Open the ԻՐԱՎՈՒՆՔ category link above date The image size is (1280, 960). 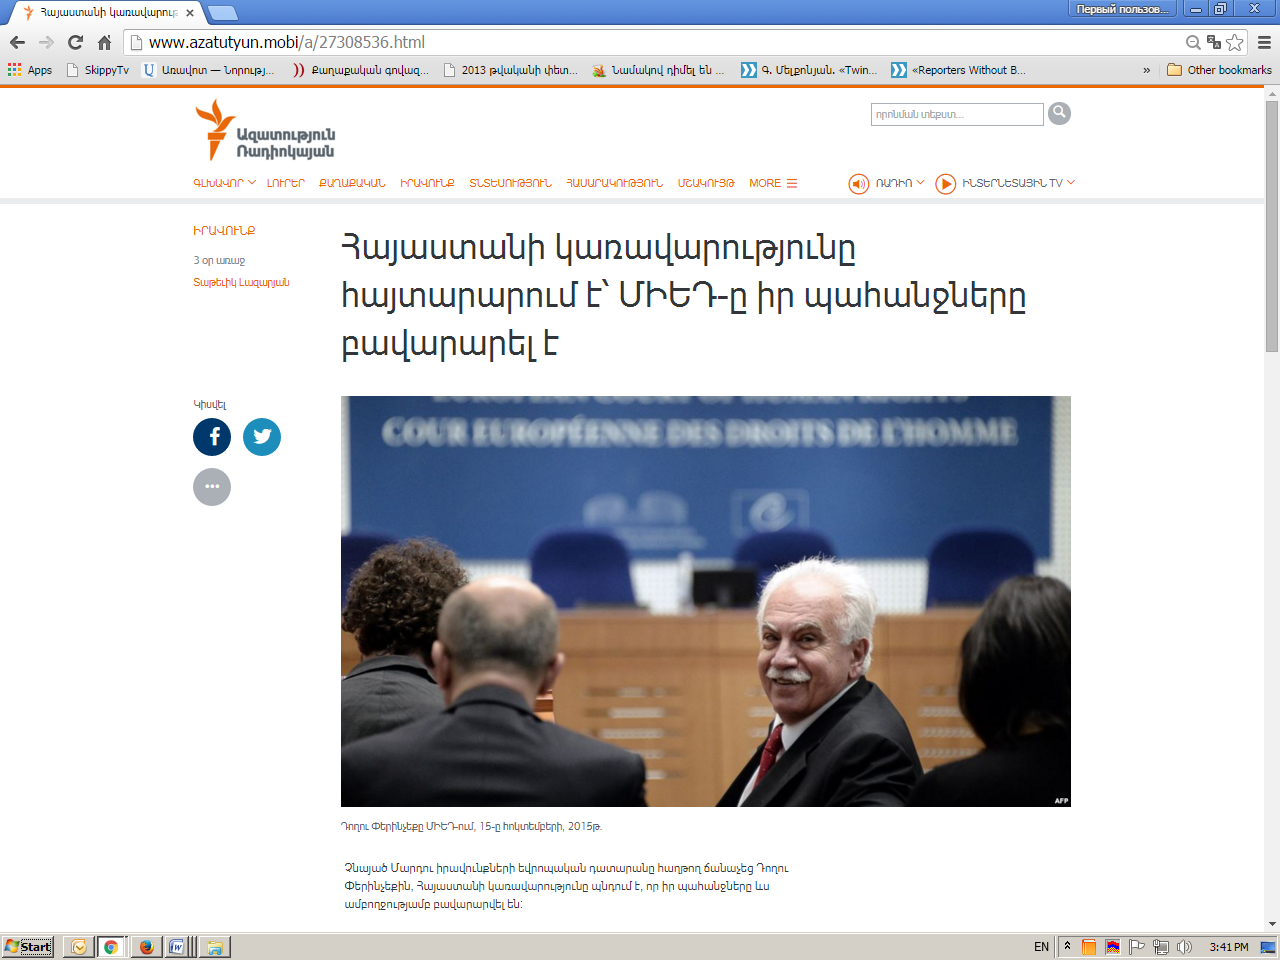click(x=224, y=231)
